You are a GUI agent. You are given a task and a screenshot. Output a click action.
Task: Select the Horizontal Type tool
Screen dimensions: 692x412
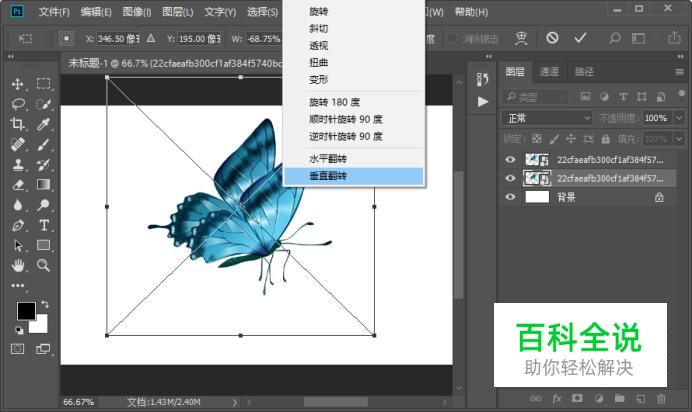(43, 225)
